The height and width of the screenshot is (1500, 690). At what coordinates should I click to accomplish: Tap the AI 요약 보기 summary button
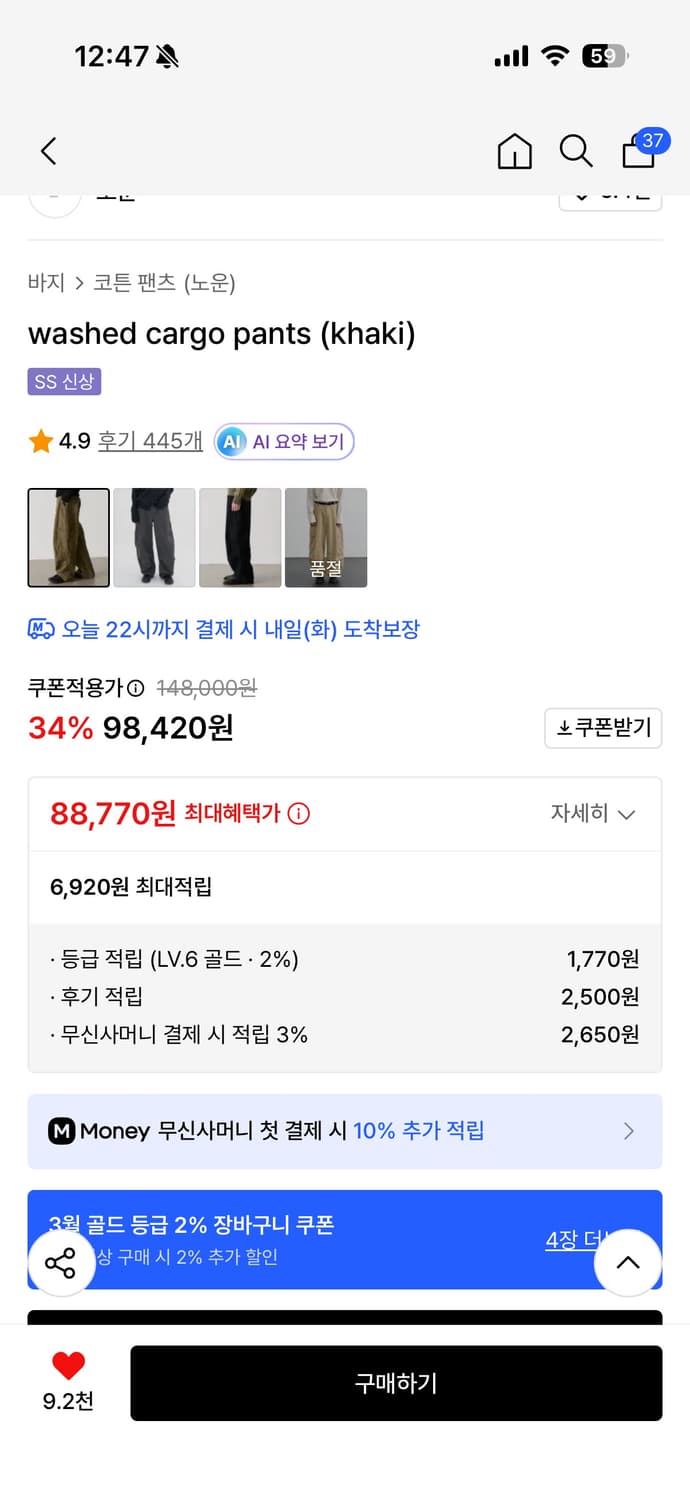(284, 441)
